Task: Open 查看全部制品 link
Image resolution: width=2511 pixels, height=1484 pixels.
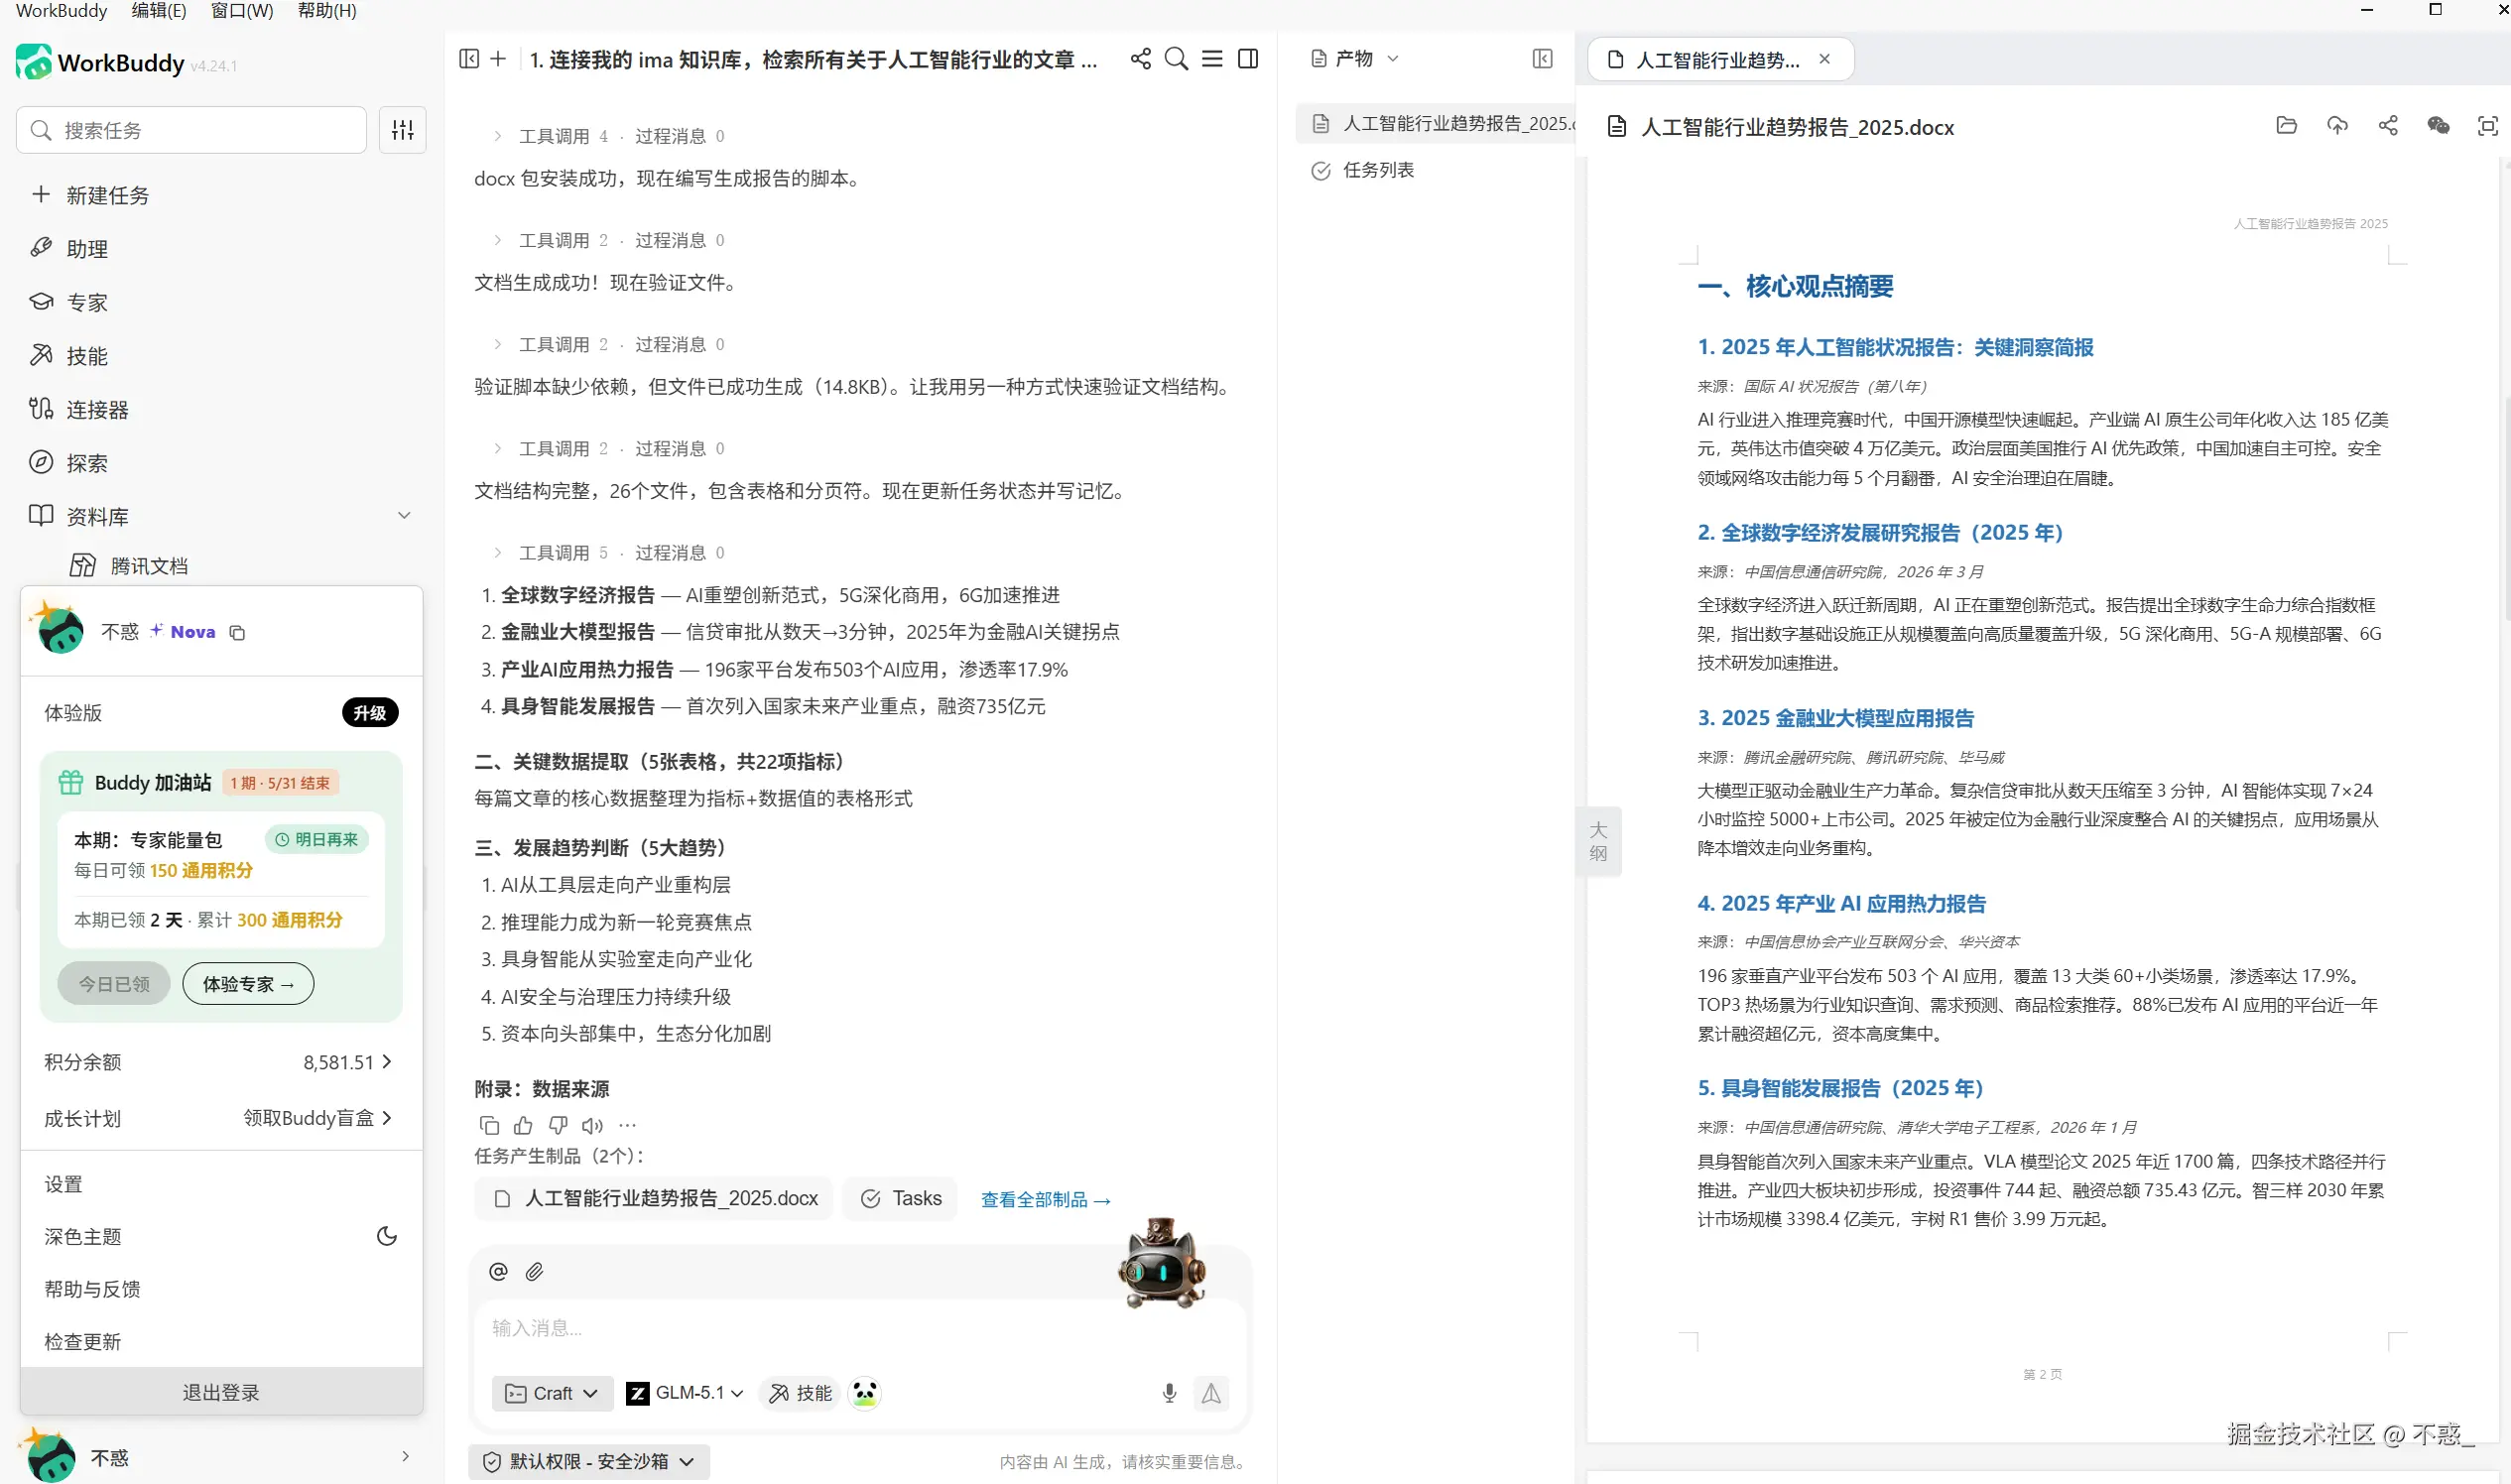Action: tap(1045, 1199)
